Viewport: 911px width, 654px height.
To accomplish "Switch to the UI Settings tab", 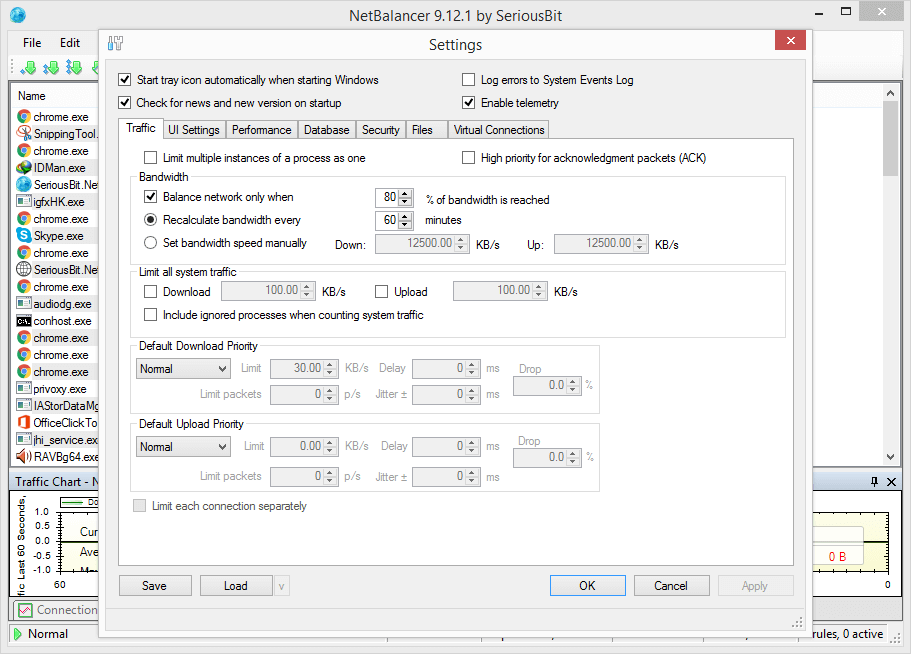I will coord(193,130).
